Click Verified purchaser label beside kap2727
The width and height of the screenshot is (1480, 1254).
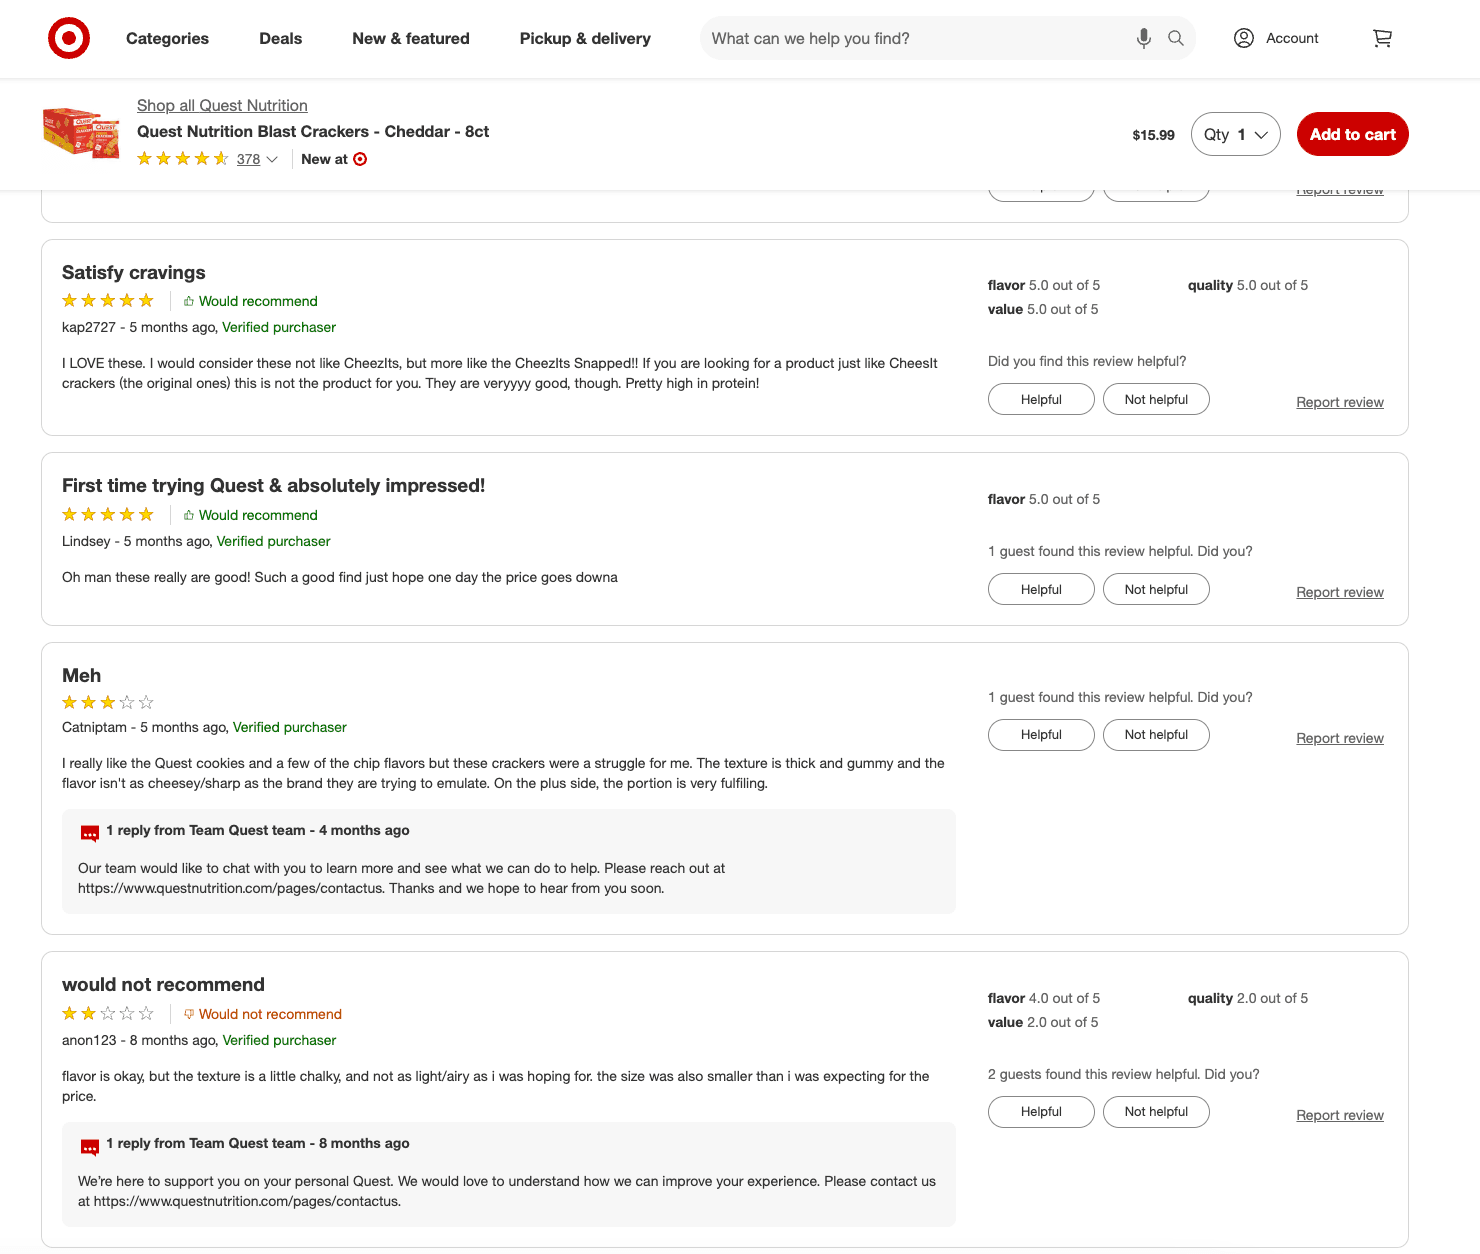click(279, 327)
